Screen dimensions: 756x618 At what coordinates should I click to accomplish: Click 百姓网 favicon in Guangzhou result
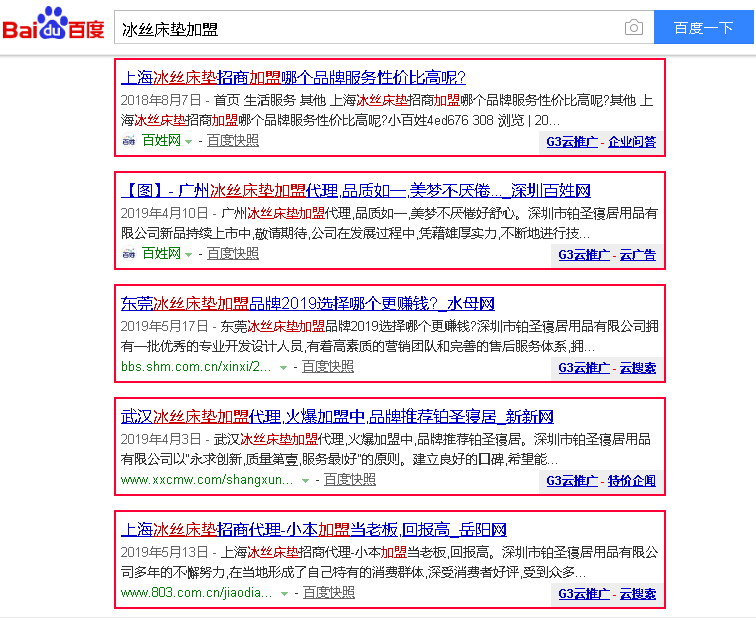(129, 253)
